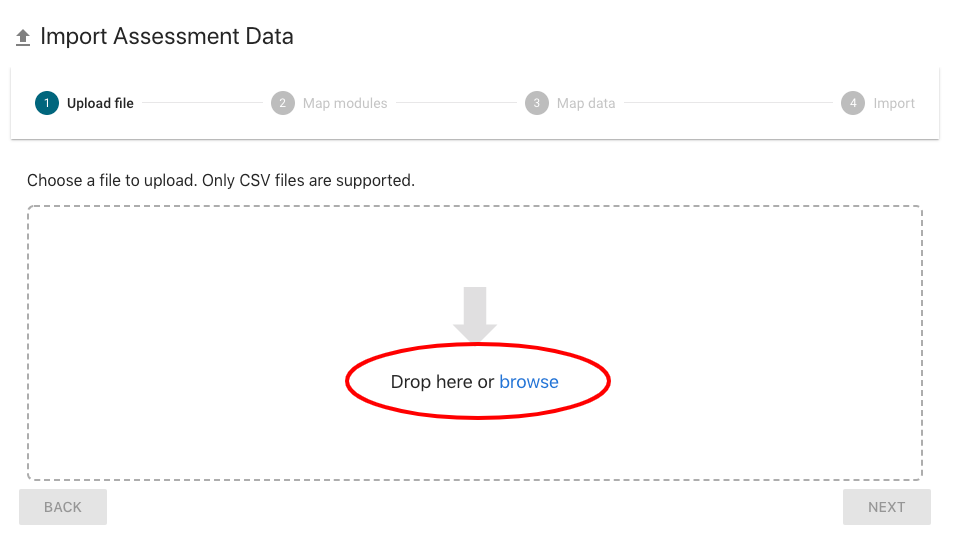Click connector line between Upload file and Map modules
Image resolution: width=953 pixels, height=556 pixels.
202,103
